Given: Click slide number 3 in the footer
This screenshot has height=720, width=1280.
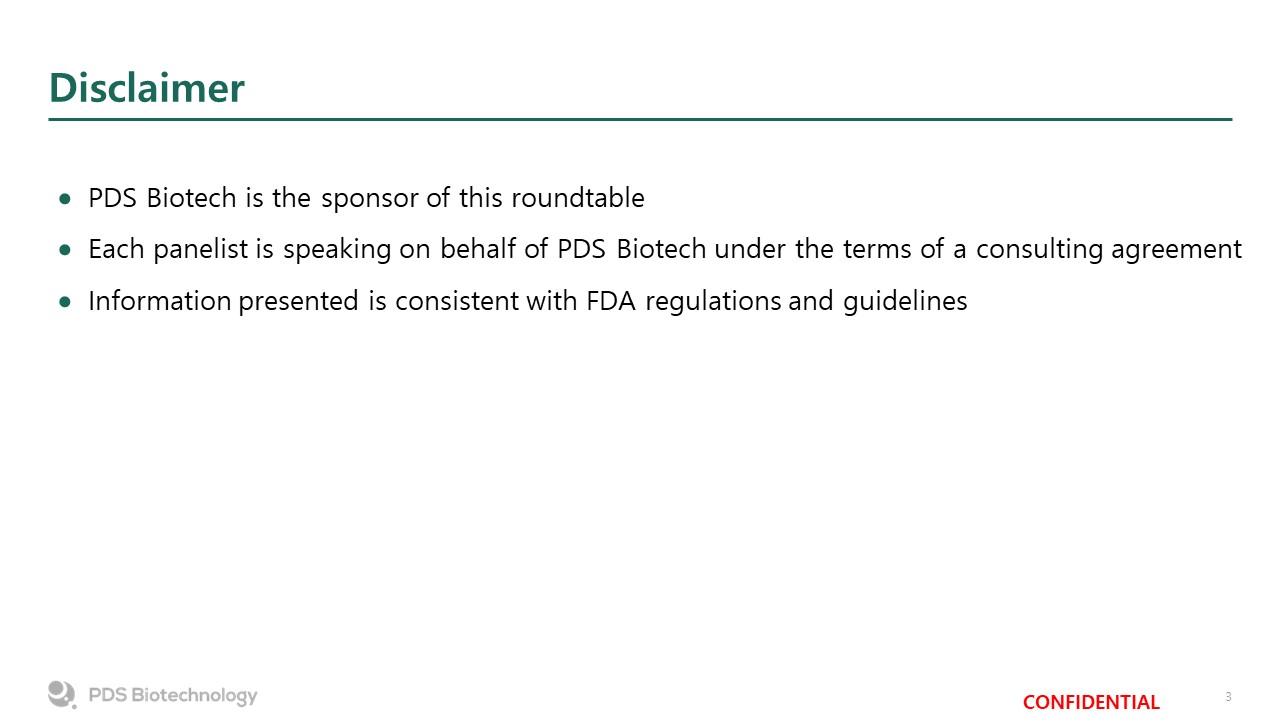Looking at the screenshot, I should pyautogui.click(x=1228, y=697).
